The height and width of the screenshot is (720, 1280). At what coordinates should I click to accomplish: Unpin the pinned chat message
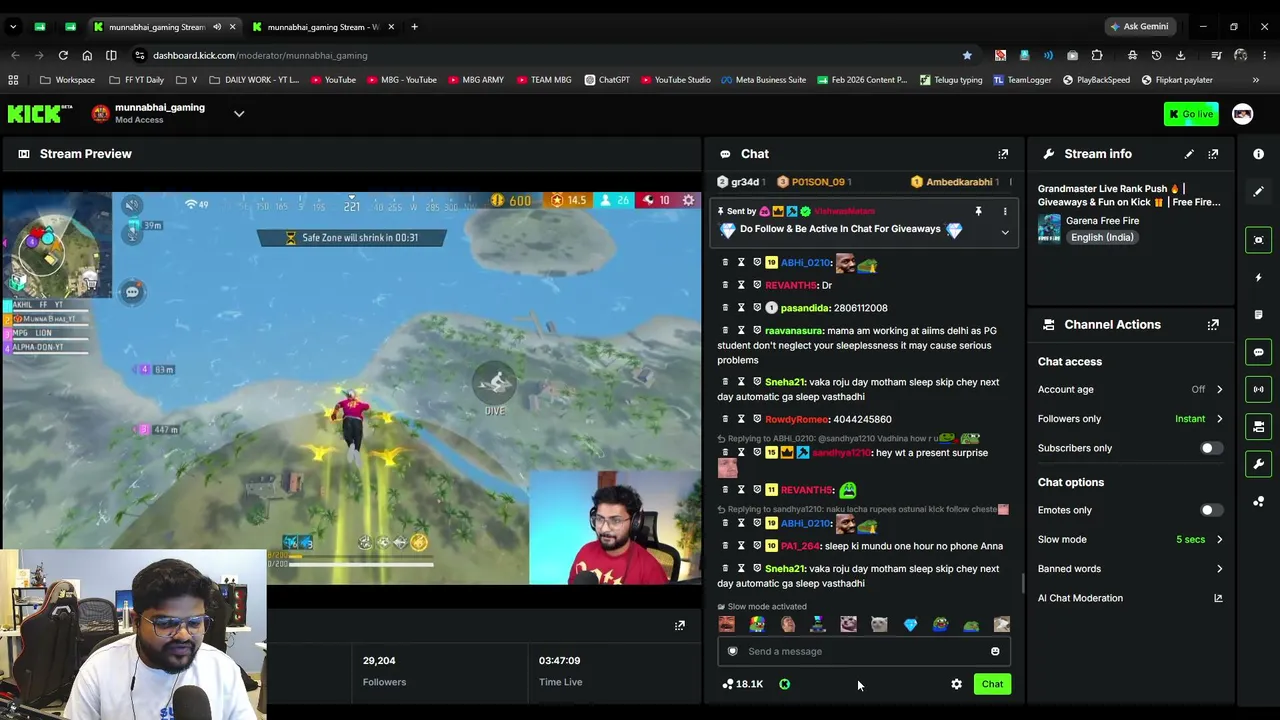[x=978, y=211]
